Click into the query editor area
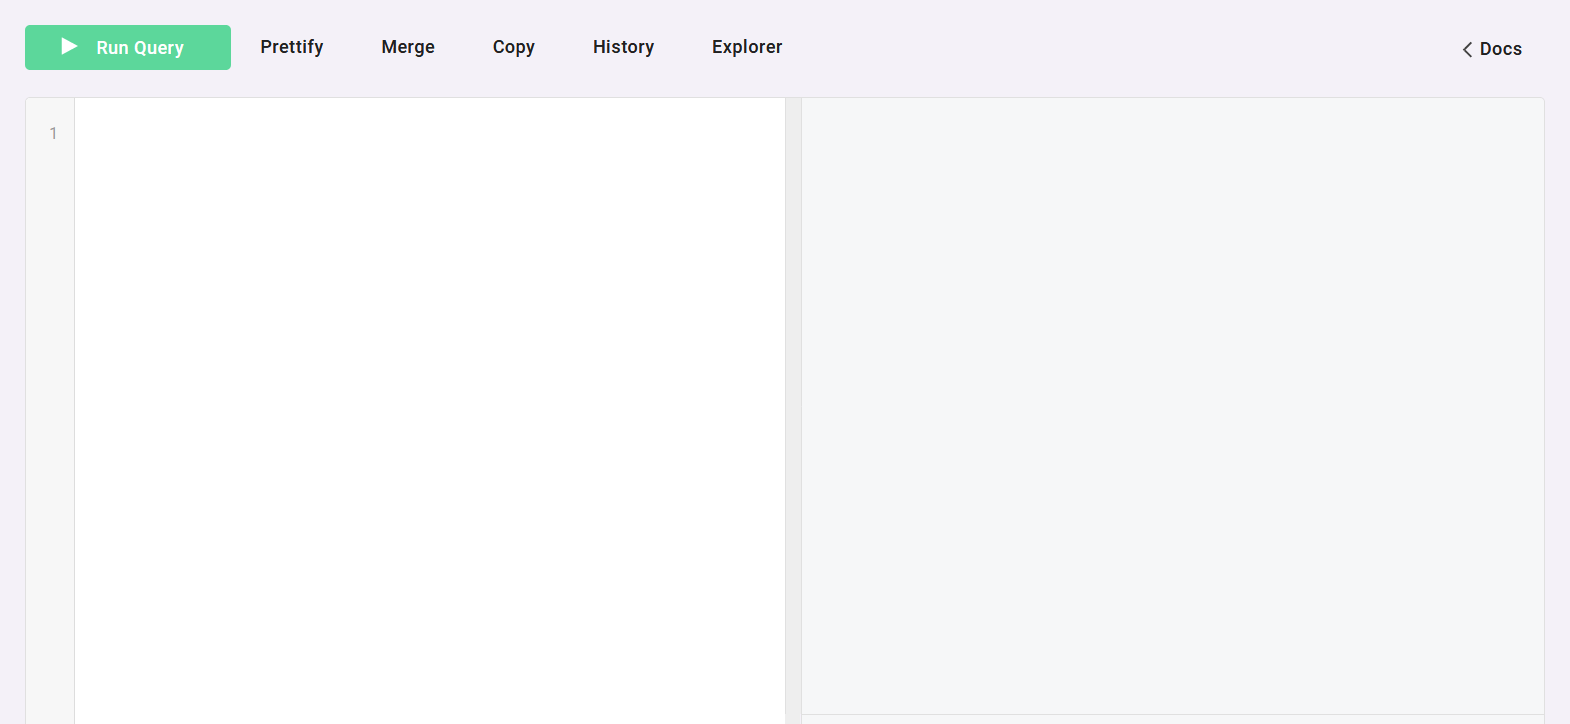 tap(430, 410)
